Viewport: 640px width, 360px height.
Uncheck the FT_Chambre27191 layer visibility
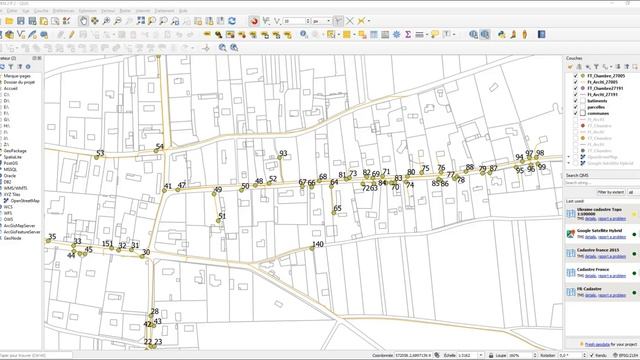pos(576,88)
